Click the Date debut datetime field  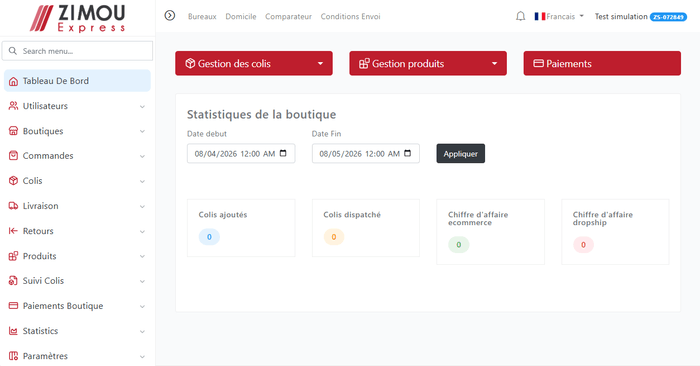(241, 154)
